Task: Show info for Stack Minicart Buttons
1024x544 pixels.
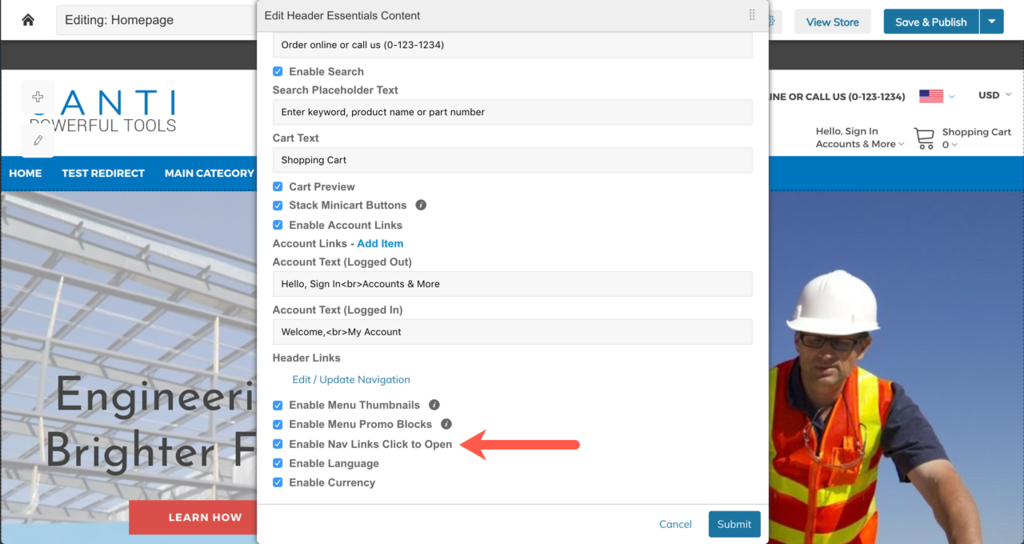Action: pos(421,205)
